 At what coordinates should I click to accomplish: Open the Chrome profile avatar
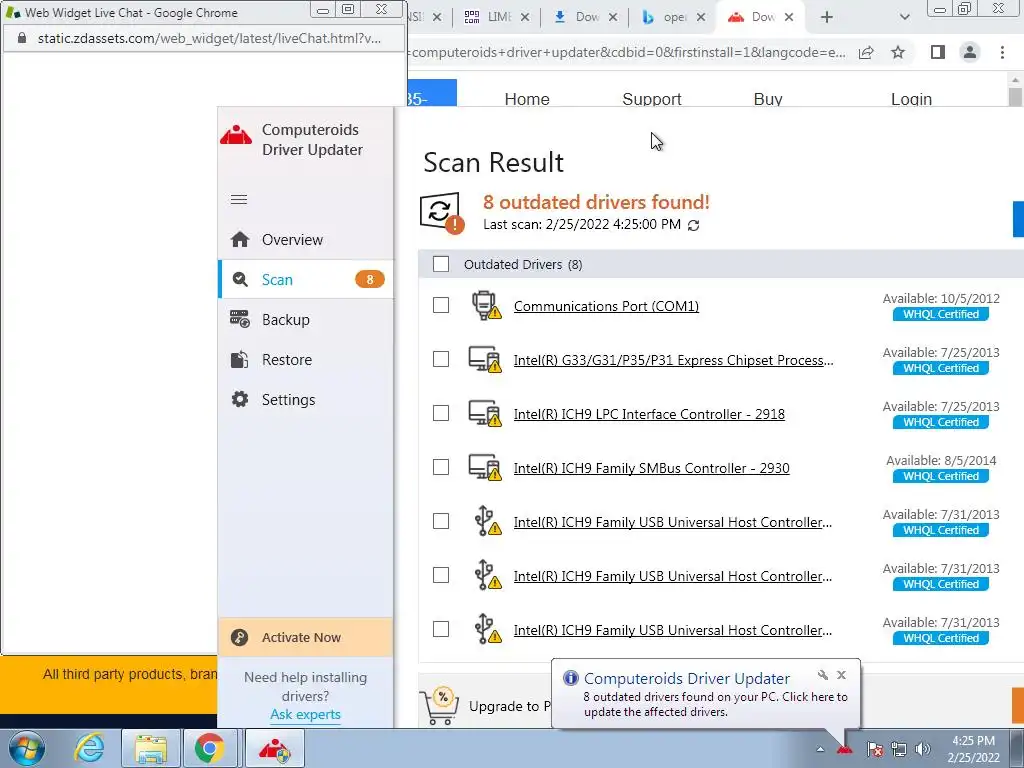coord(970,52)
